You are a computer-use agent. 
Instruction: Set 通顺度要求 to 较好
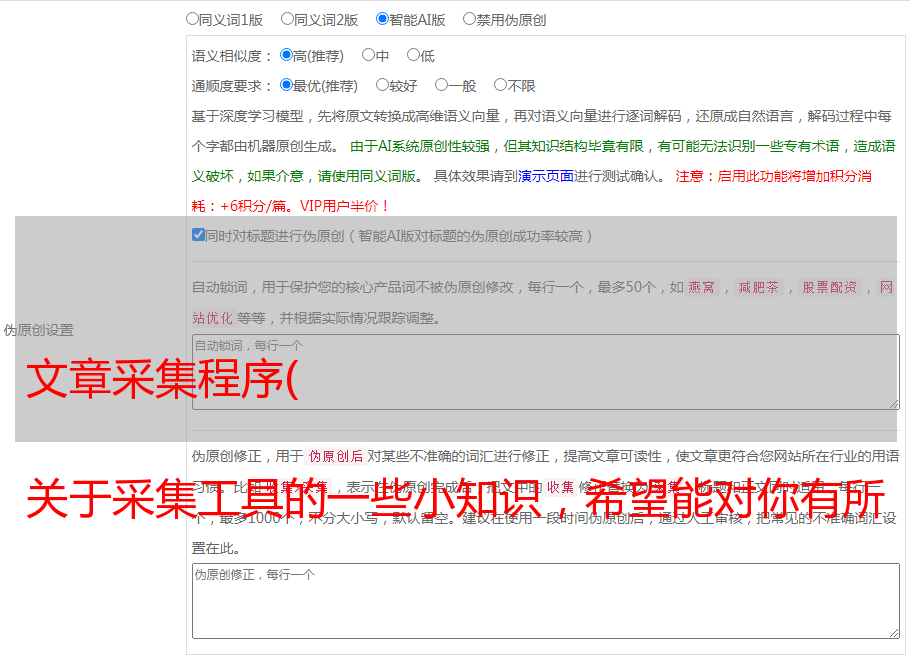point(382,85)
